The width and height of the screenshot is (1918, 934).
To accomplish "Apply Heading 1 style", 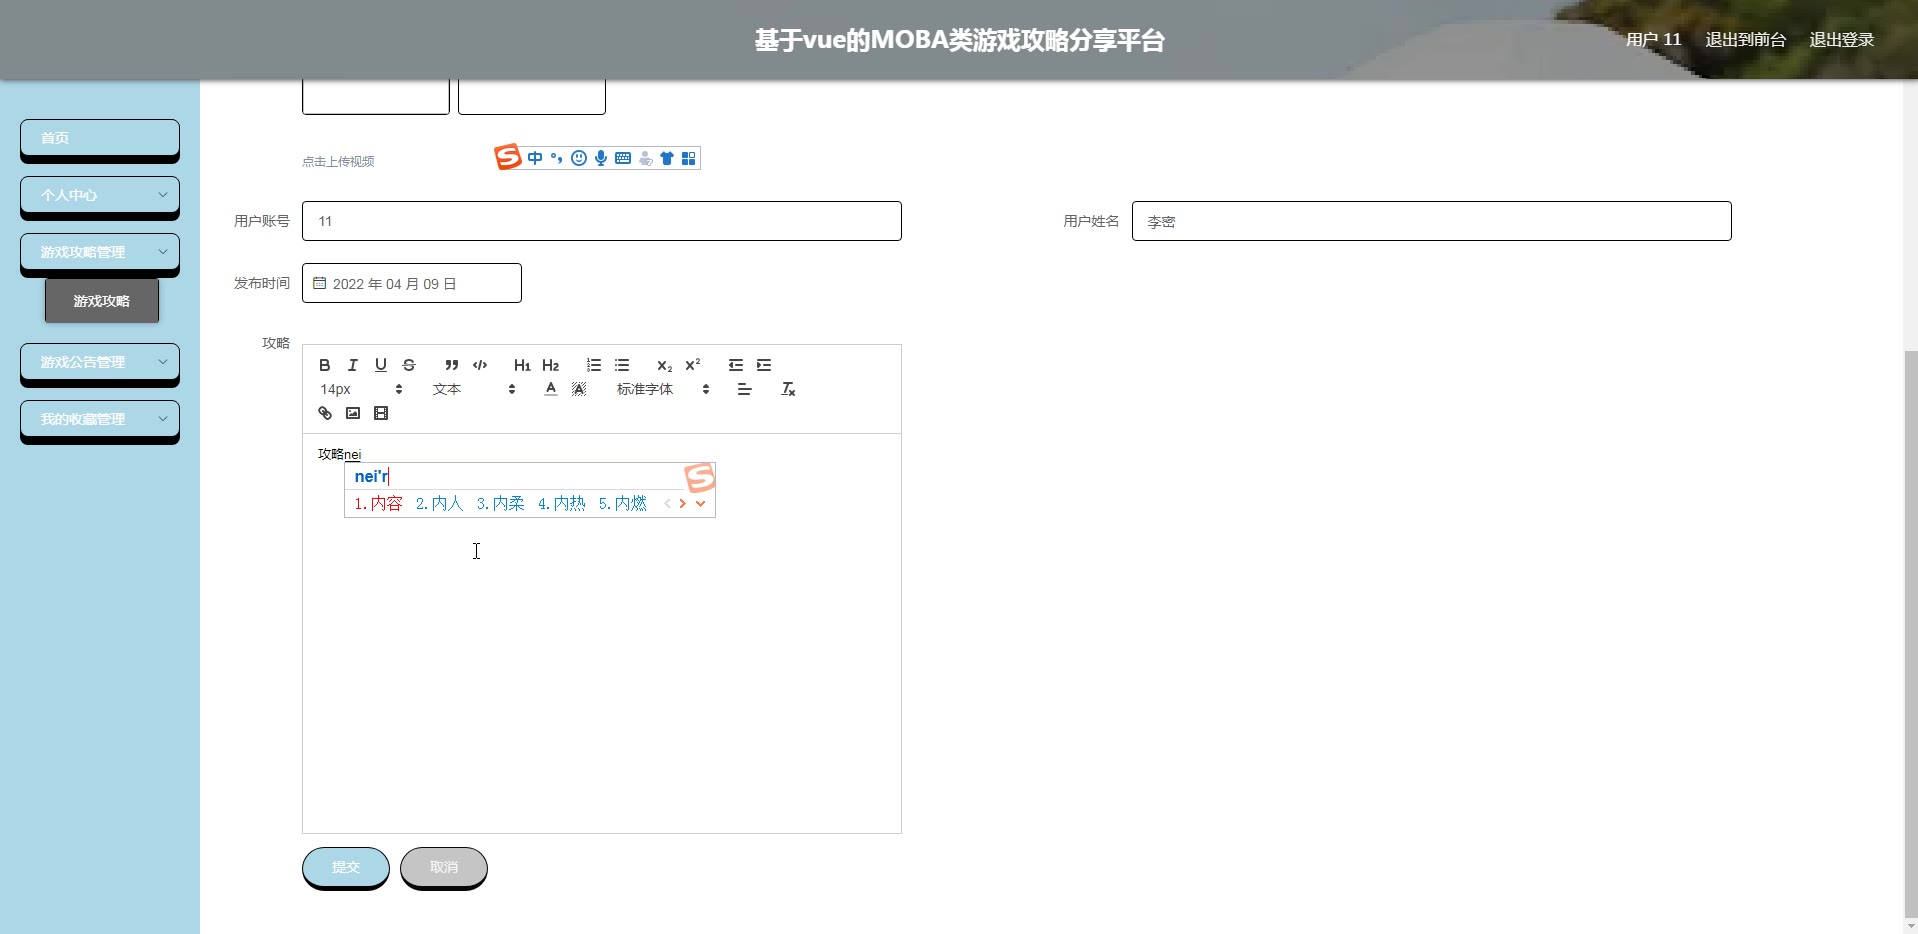I will pos(522,365).
